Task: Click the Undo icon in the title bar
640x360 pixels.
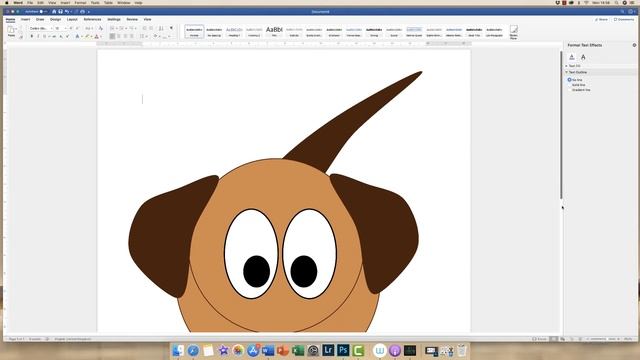Action: [67, 11]
